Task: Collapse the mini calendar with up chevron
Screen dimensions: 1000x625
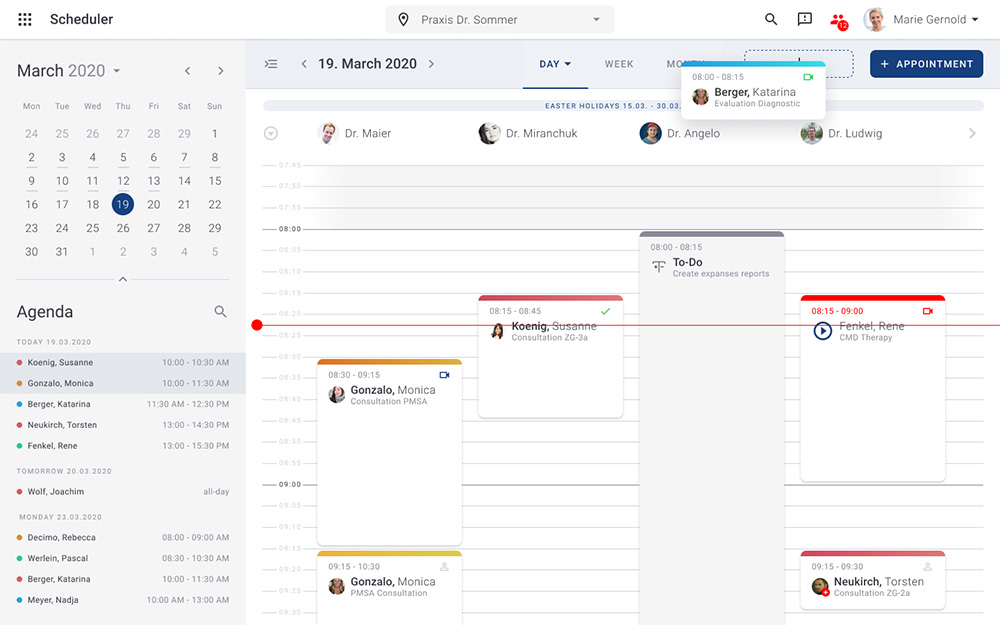Action: 123,279
